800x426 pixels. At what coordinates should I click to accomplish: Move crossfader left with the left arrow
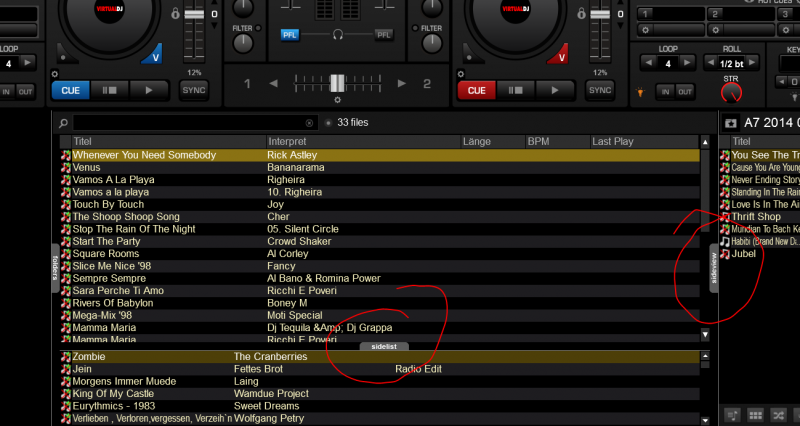[x=274, y=83]
